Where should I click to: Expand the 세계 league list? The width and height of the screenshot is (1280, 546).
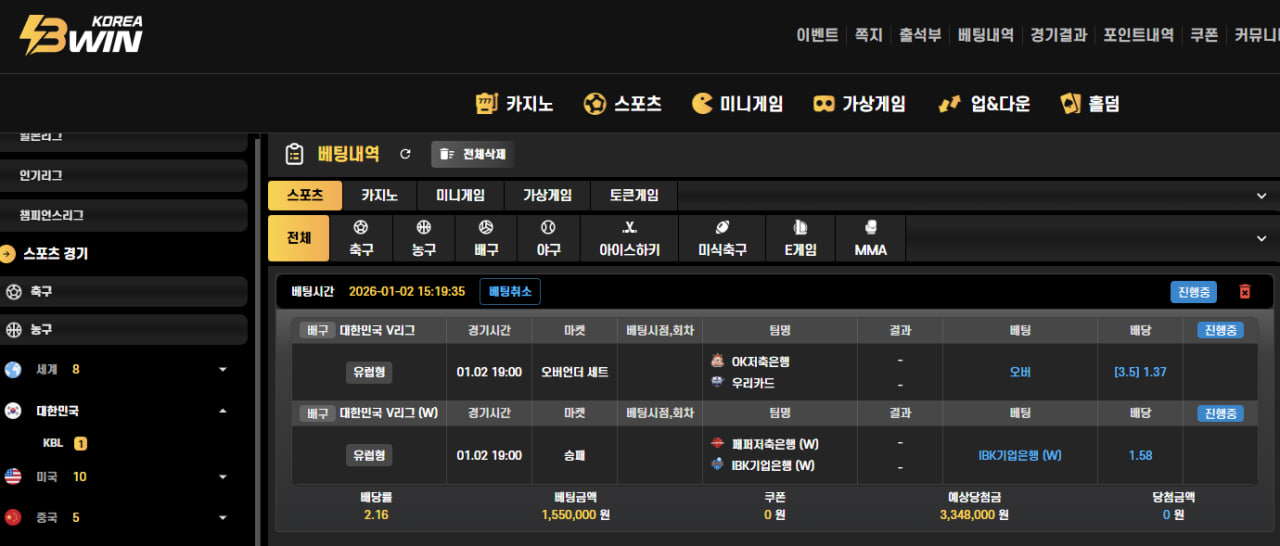(222, 370)
